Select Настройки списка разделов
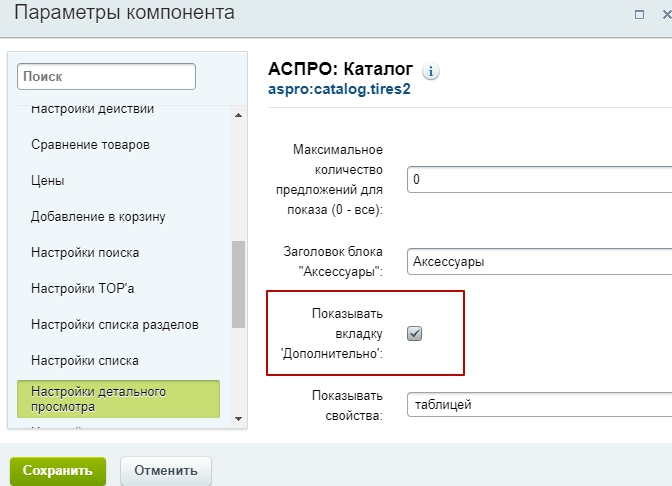Viewport: 672px width, 486px height. pyautogui.click(x=114, y=324)
